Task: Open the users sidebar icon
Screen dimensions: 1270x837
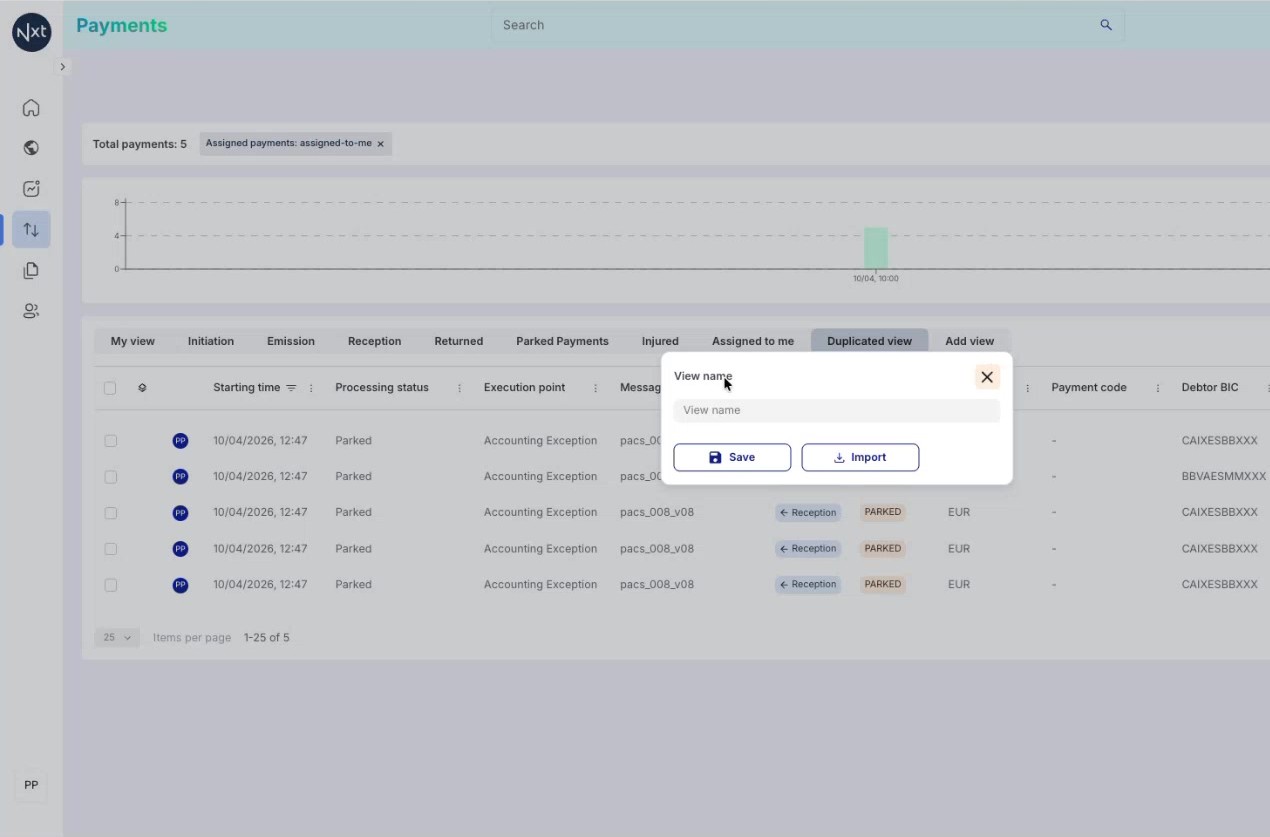Action: point(31,311)
